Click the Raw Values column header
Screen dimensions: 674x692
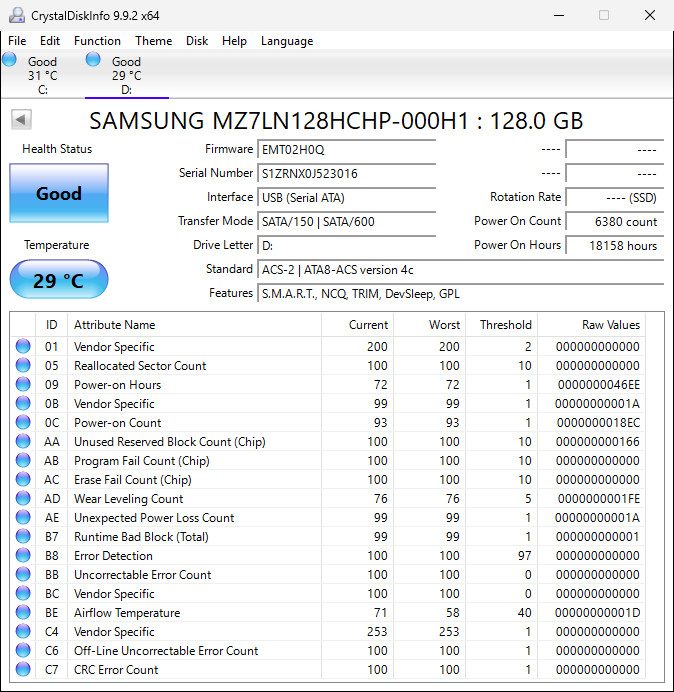[591, 325]
